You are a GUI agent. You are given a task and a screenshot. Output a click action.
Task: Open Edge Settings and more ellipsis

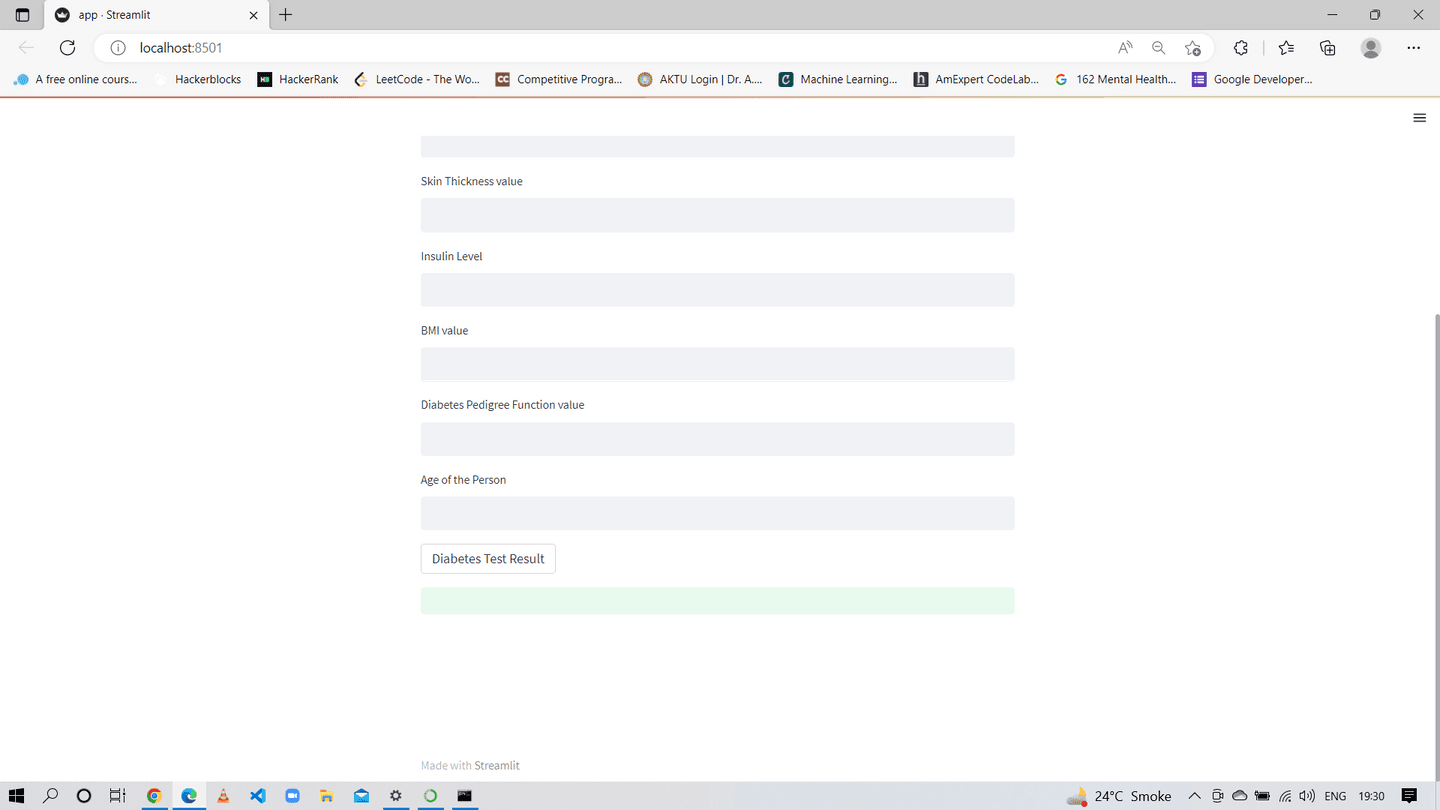tap(1413, 48)
